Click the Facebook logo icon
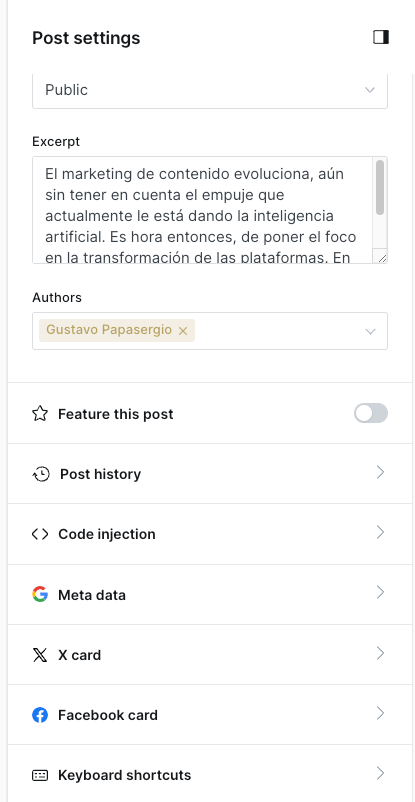Image resolution: width=415 pixels, height=802 pixels. tap(40, 715)
